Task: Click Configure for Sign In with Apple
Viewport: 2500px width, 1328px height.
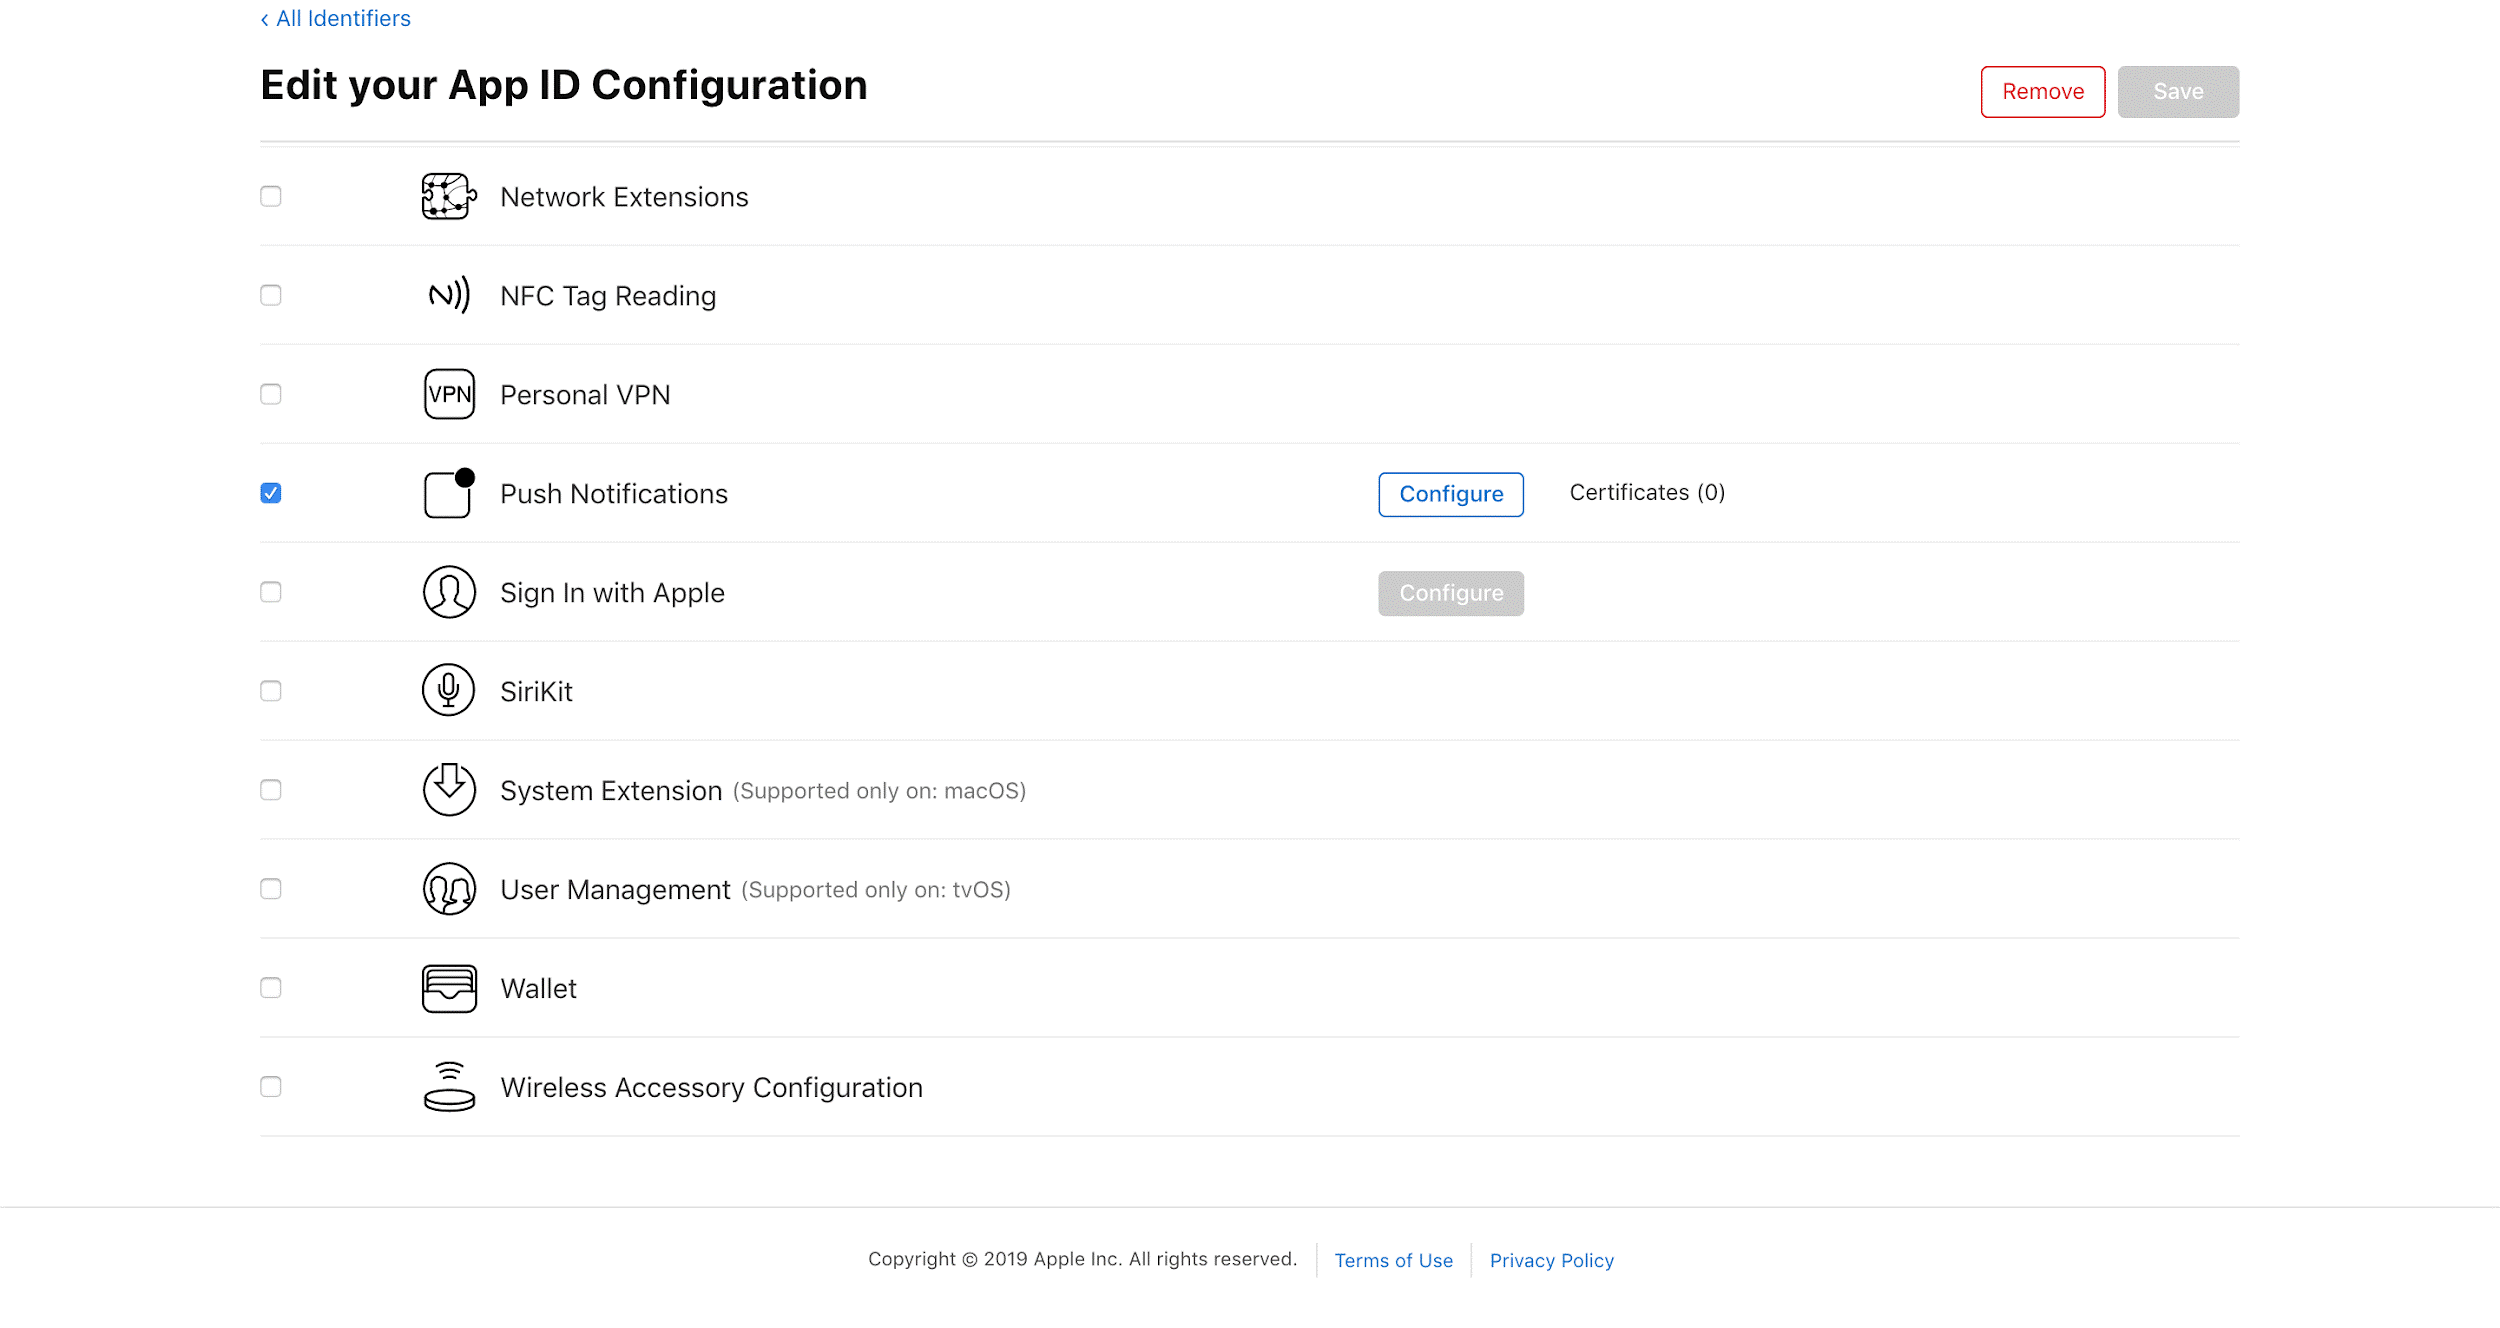Action: click(x=1450, y=592)
